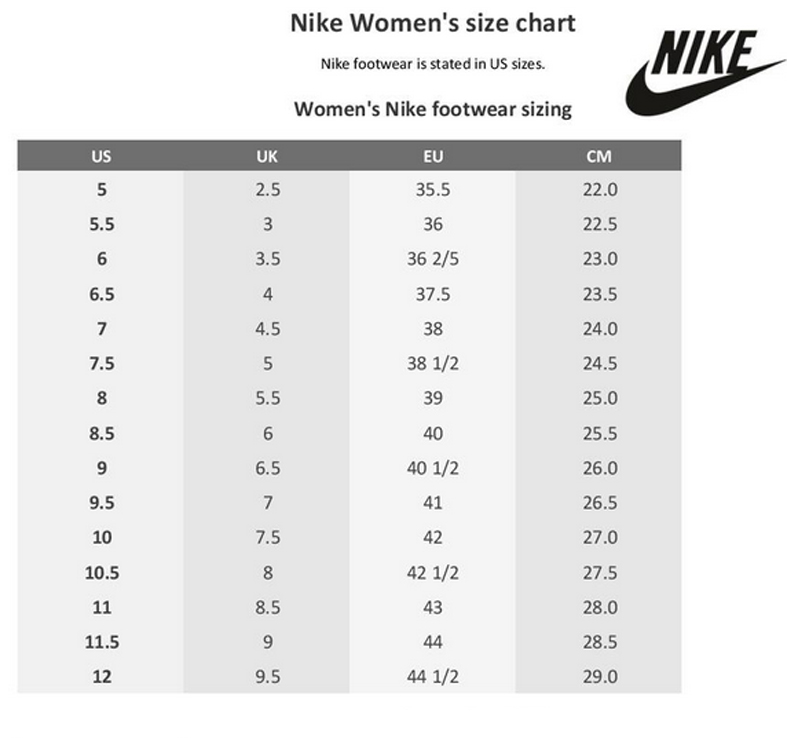Click the Women's Nike footwear sizing heading
787x738 pixels.
coord(433,109)
